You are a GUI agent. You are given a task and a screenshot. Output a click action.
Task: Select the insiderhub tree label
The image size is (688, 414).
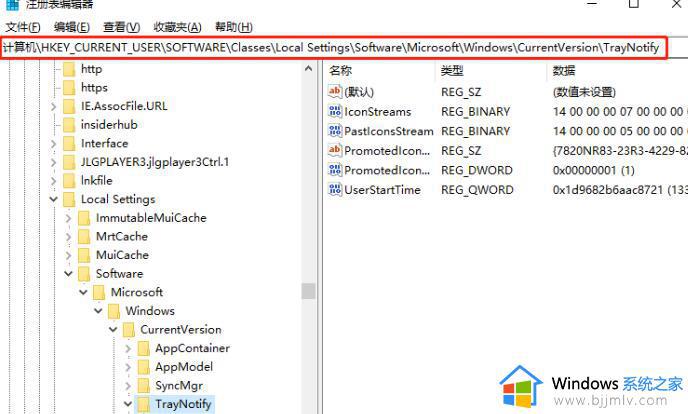tap(109, 125)
